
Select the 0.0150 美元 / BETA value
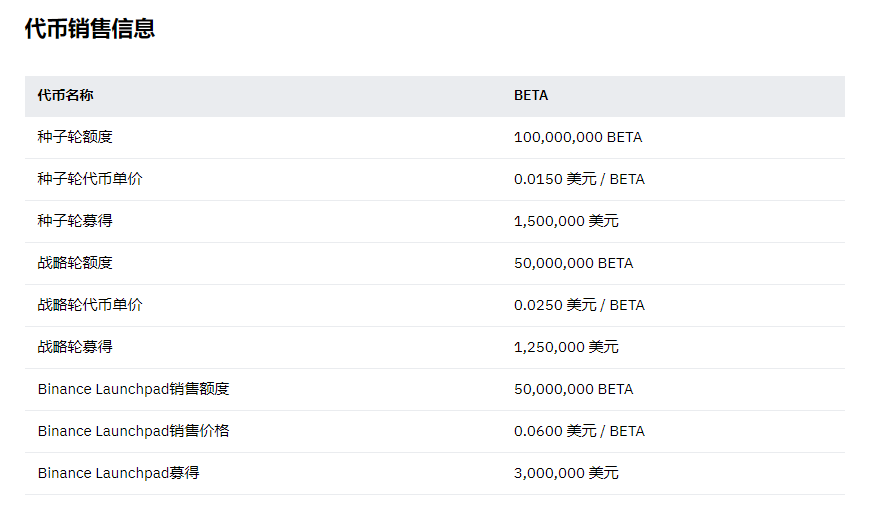(579, 179)
